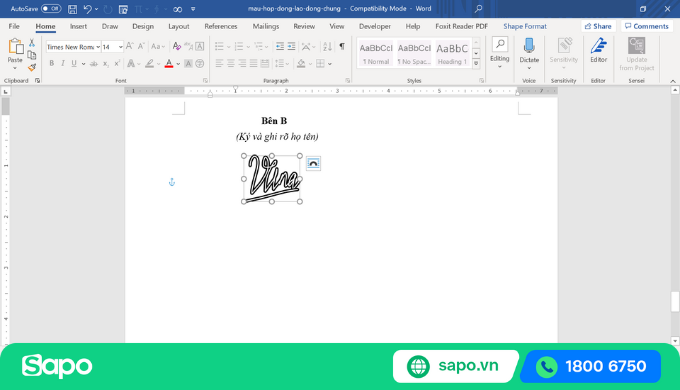Toggle AutoSave switch off/on
Image resolution: width=680 pixels, height=390 pixels.
pos(51,9)
